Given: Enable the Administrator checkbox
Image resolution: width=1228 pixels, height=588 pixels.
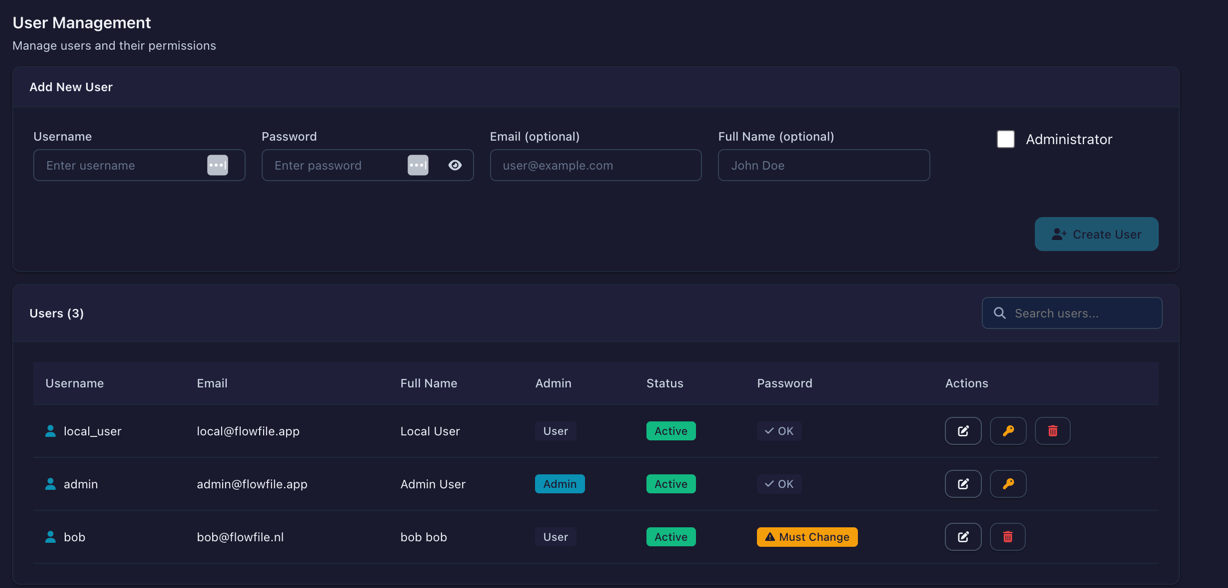Looking at the screenshot, I should click(1005, 139).
